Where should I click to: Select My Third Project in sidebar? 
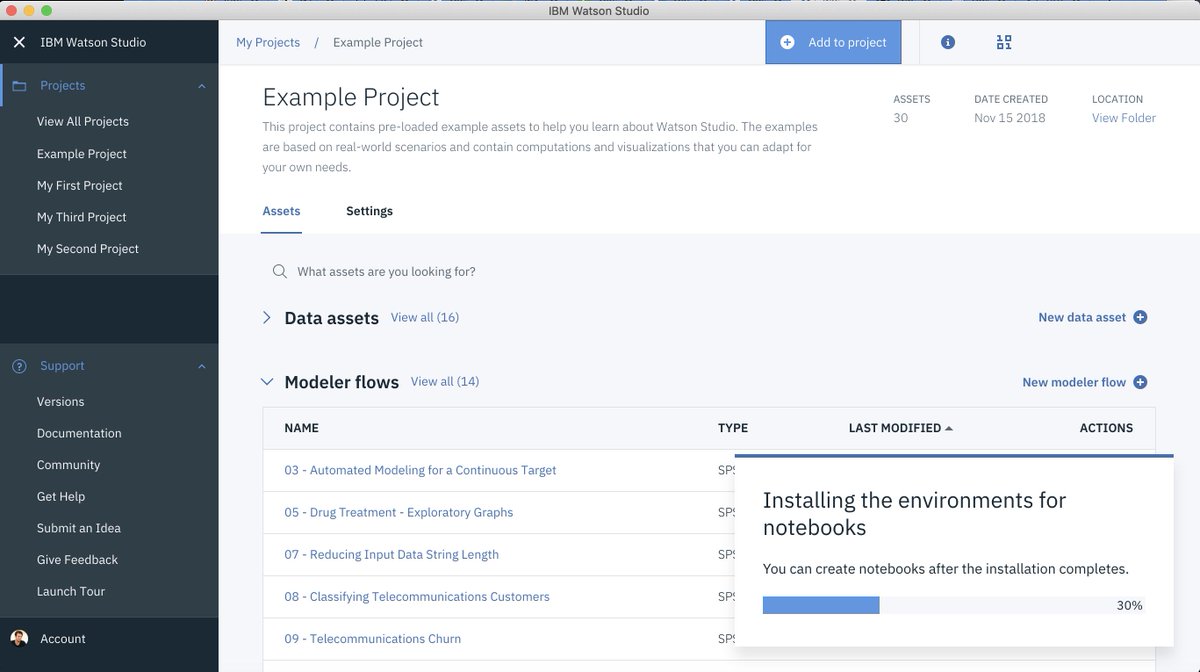[82, 217]
